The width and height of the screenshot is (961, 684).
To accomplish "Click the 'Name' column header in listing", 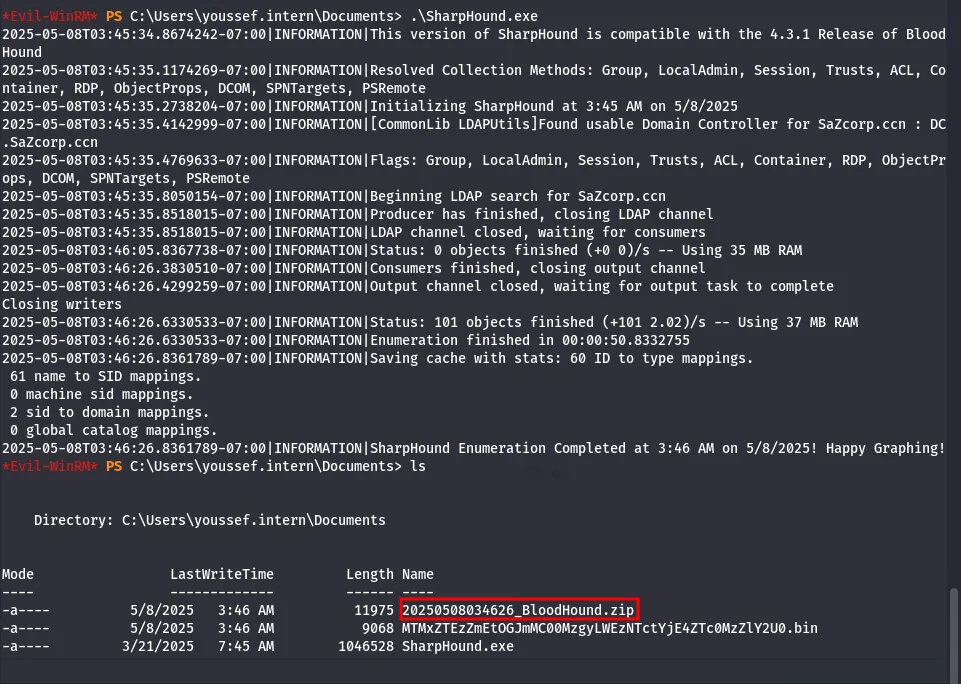I will (x=418, y=574).
